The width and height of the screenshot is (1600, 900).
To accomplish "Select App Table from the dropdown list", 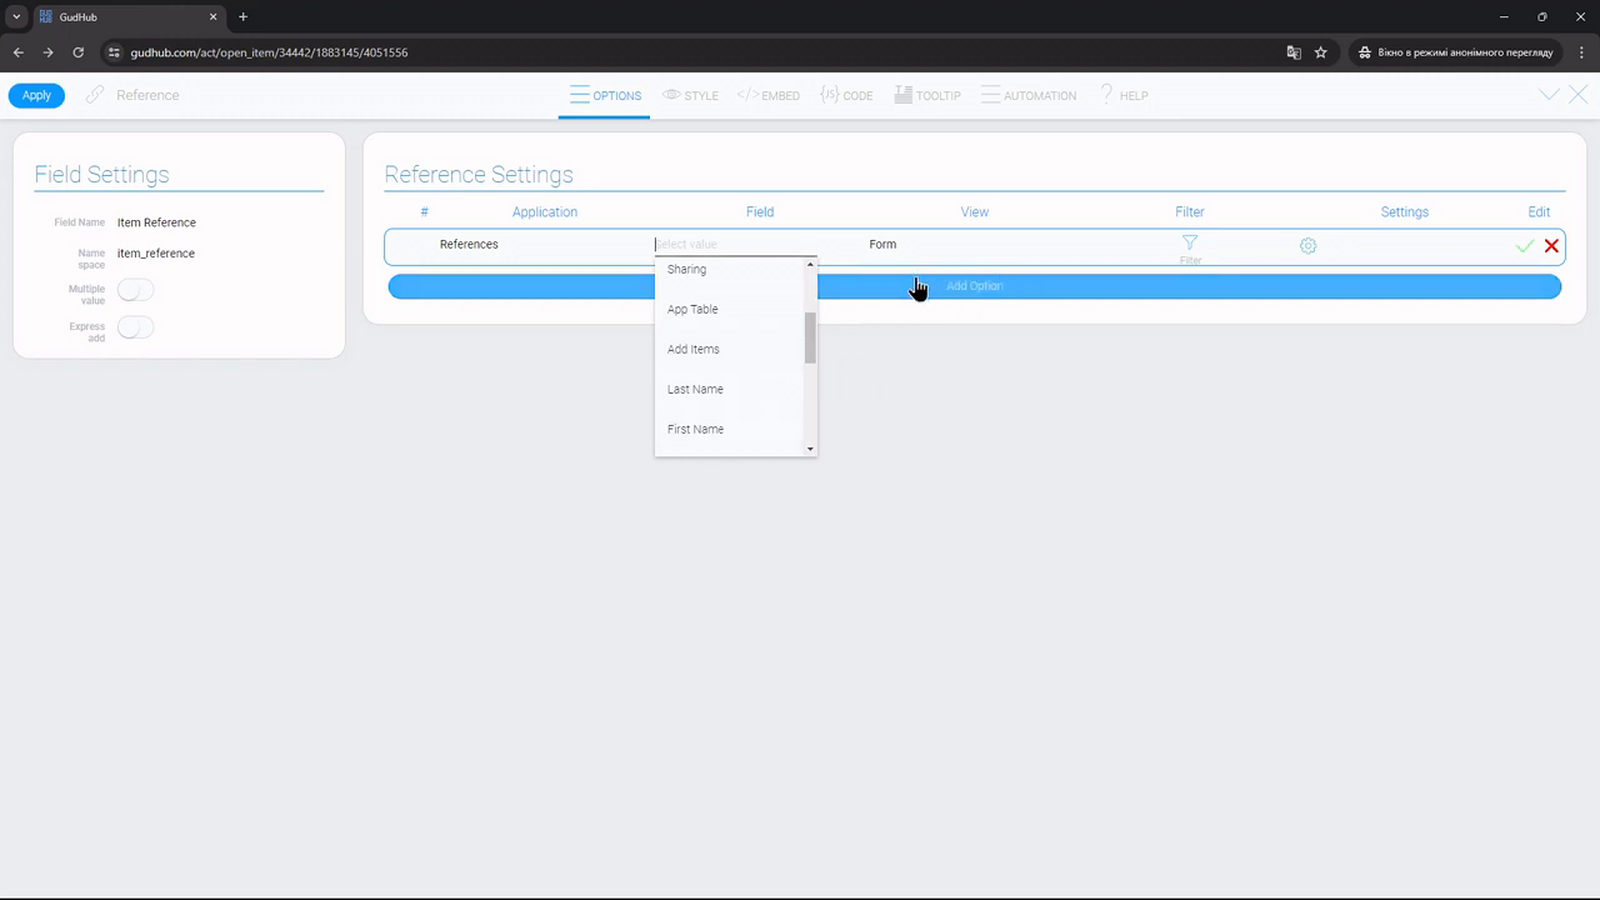I will click(x=729, y=309).
